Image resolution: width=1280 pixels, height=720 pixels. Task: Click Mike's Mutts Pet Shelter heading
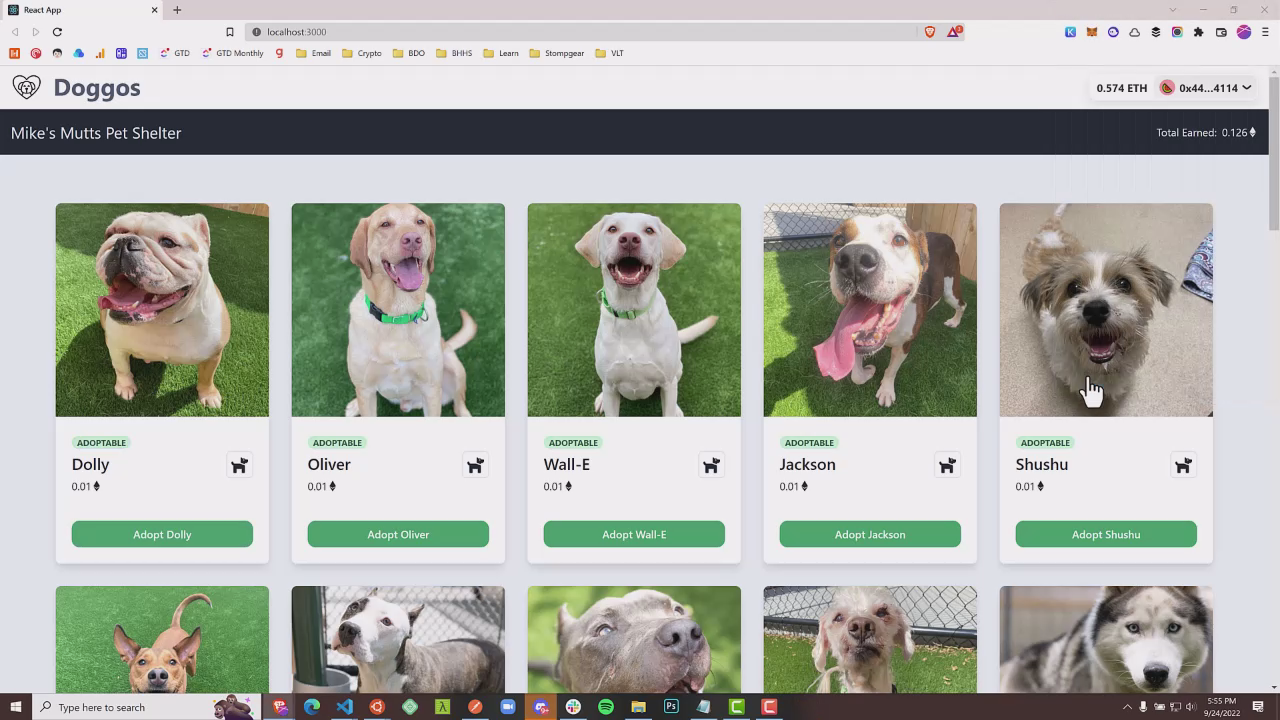coord(96,133)
